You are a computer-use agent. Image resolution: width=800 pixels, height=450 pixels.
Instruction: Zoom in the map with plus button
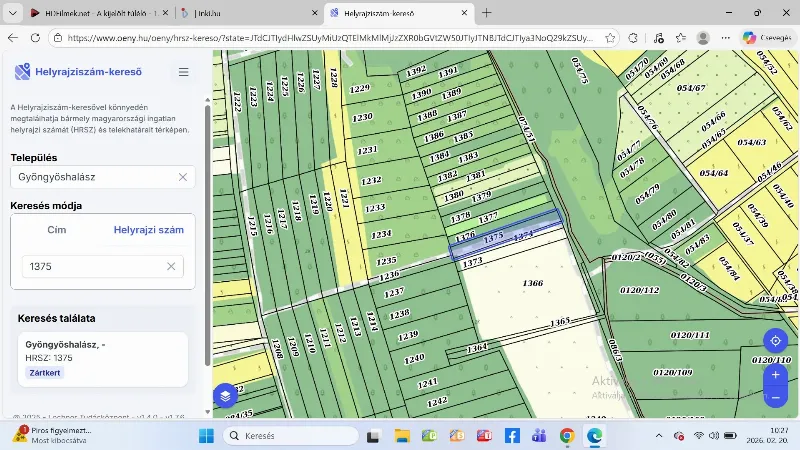click(x=775, y=375)
